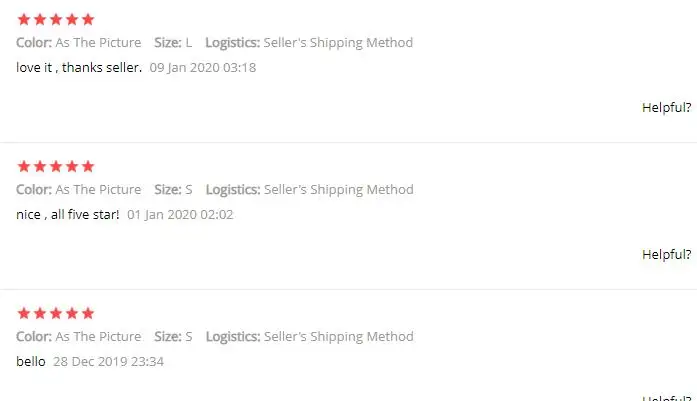Click the fifth star of the "love it" review
The height and width of the screenshot is (401, 697).
(x=88, y=19)
